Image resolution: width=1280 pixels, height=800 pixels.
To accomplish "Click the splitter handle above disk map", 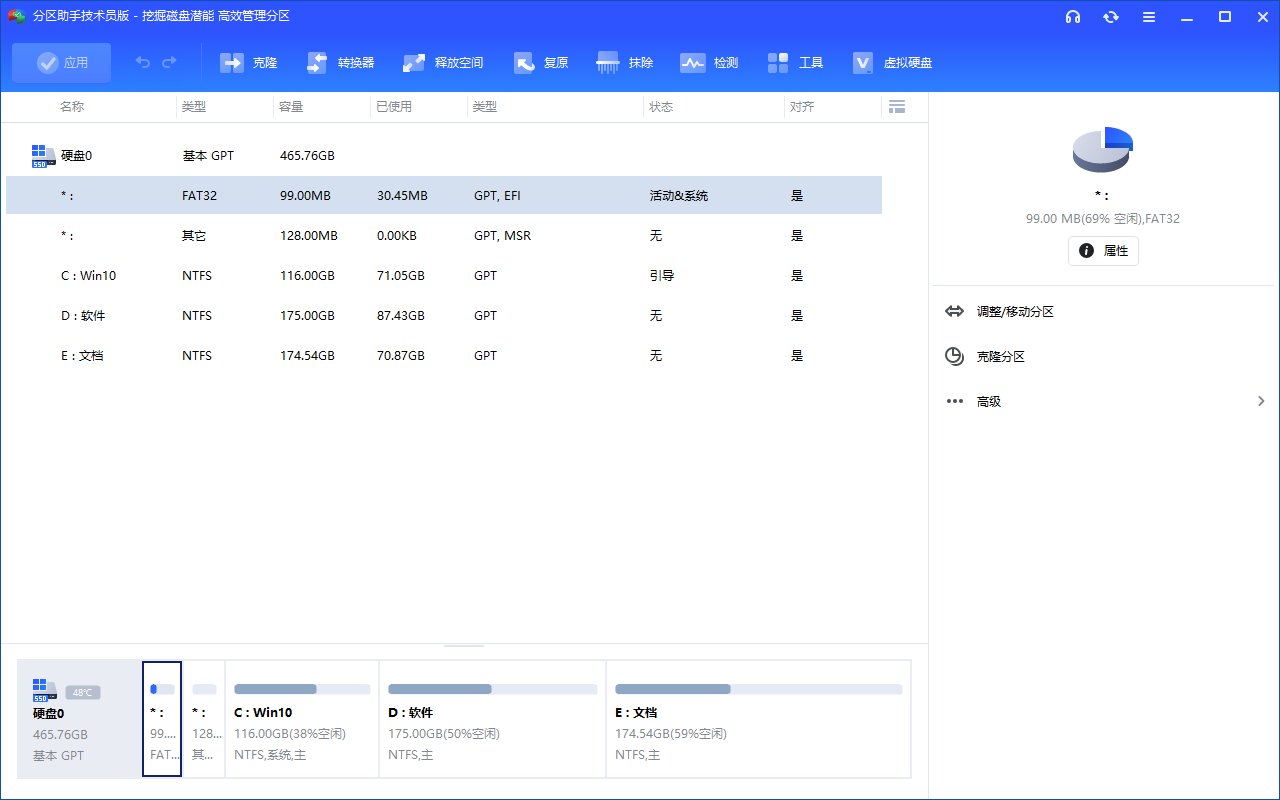I will point(464,646).
